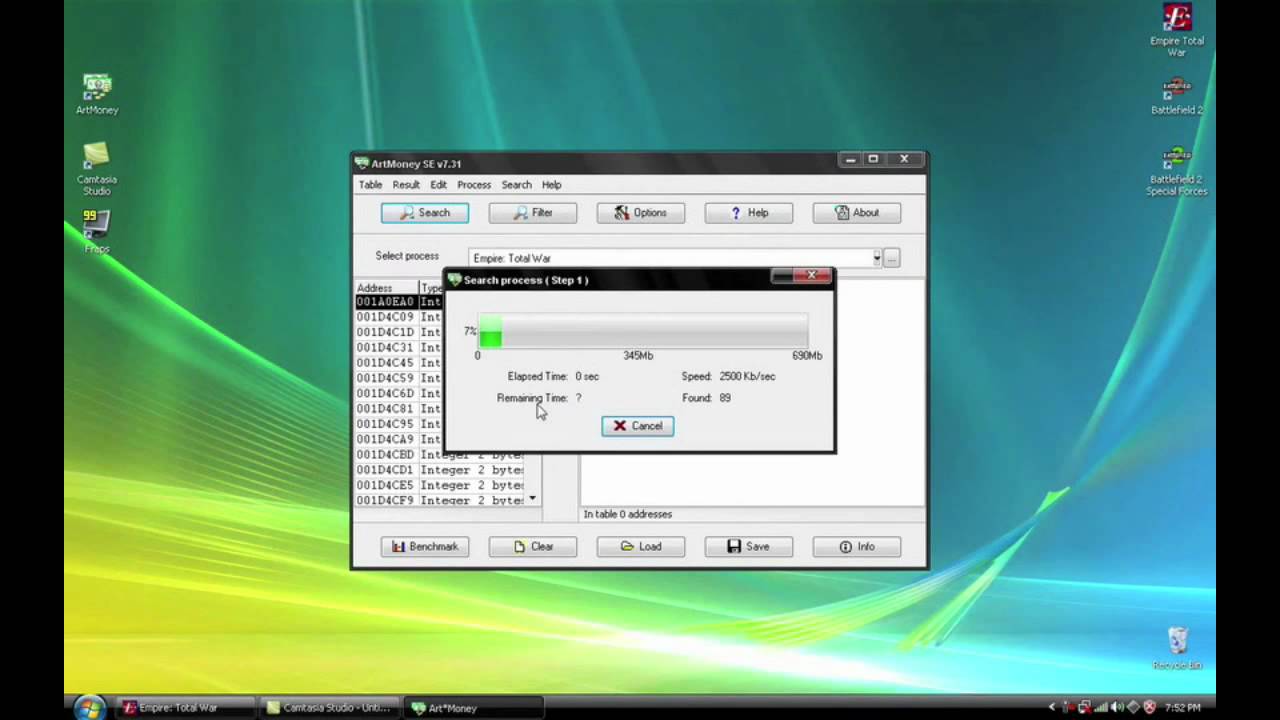1280x720 pixels.
Task: Click the Search process dialog title icon
Action: click(x=455, y=280)
